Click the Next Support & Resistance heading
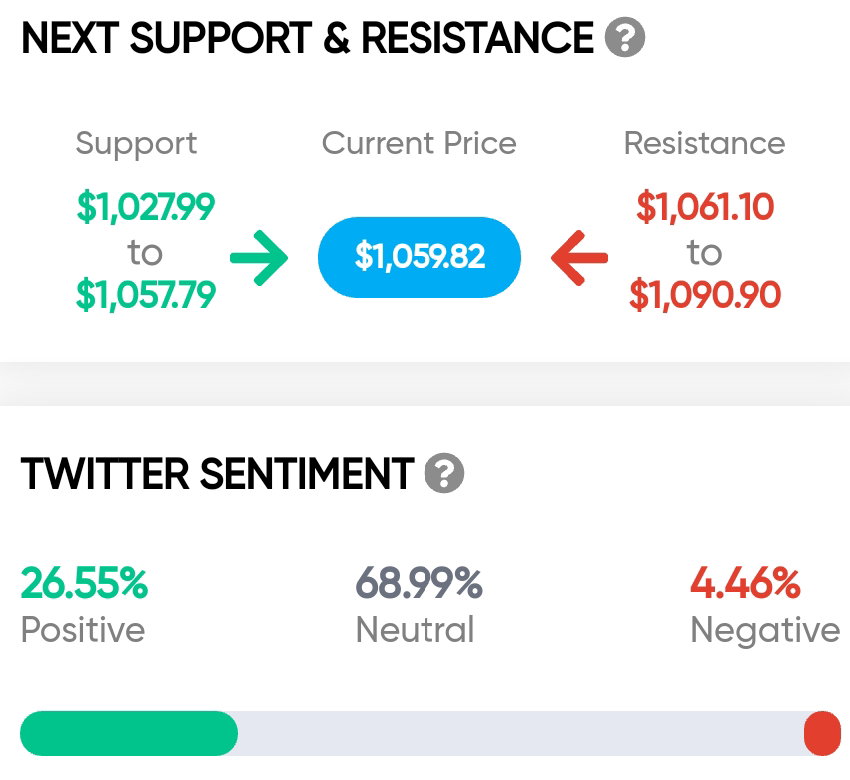Screen dimensions: 850x780 pyautogui.click(x=307, y=37)
